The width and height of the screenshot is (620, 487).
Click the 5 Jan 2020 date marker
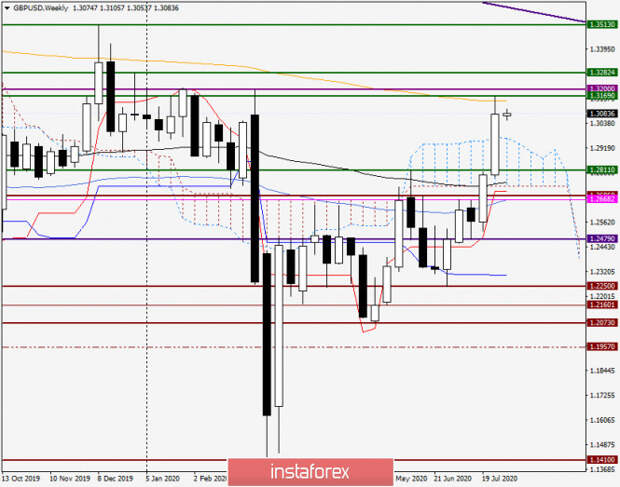[x=161, y=479]
